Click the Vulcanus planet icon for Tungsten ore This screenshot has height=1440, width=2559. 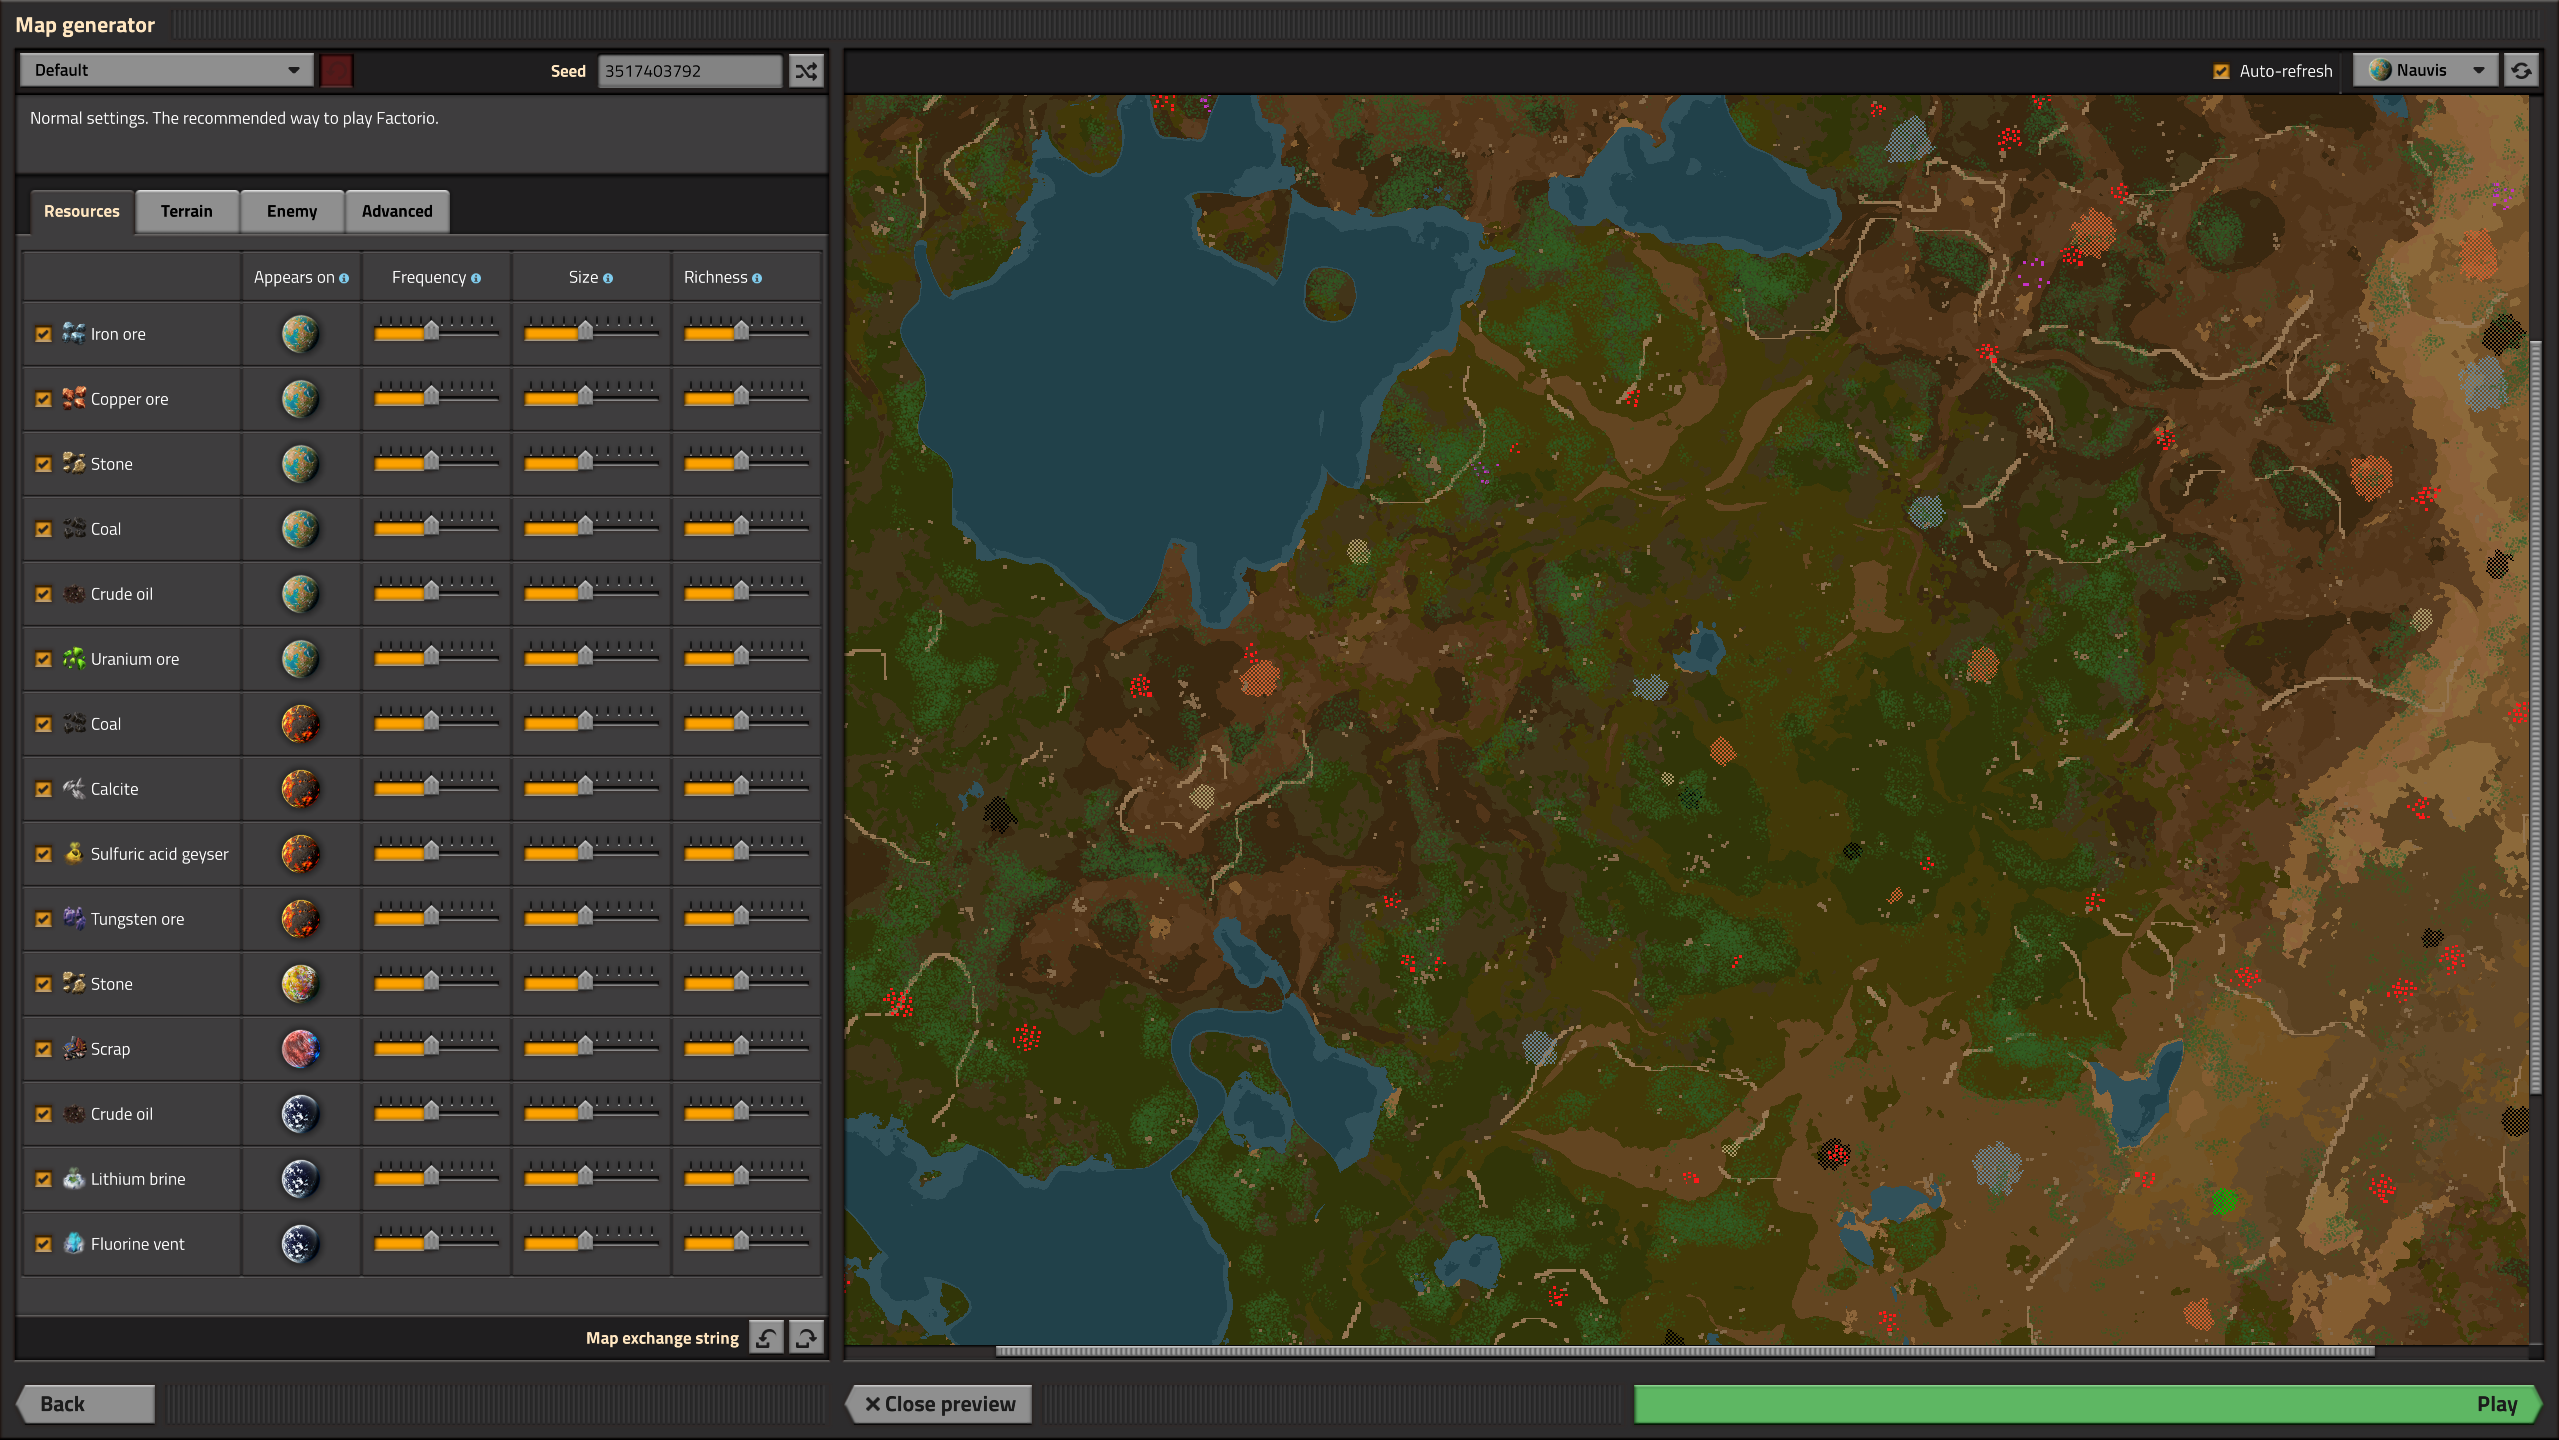[x=300, y=919]
